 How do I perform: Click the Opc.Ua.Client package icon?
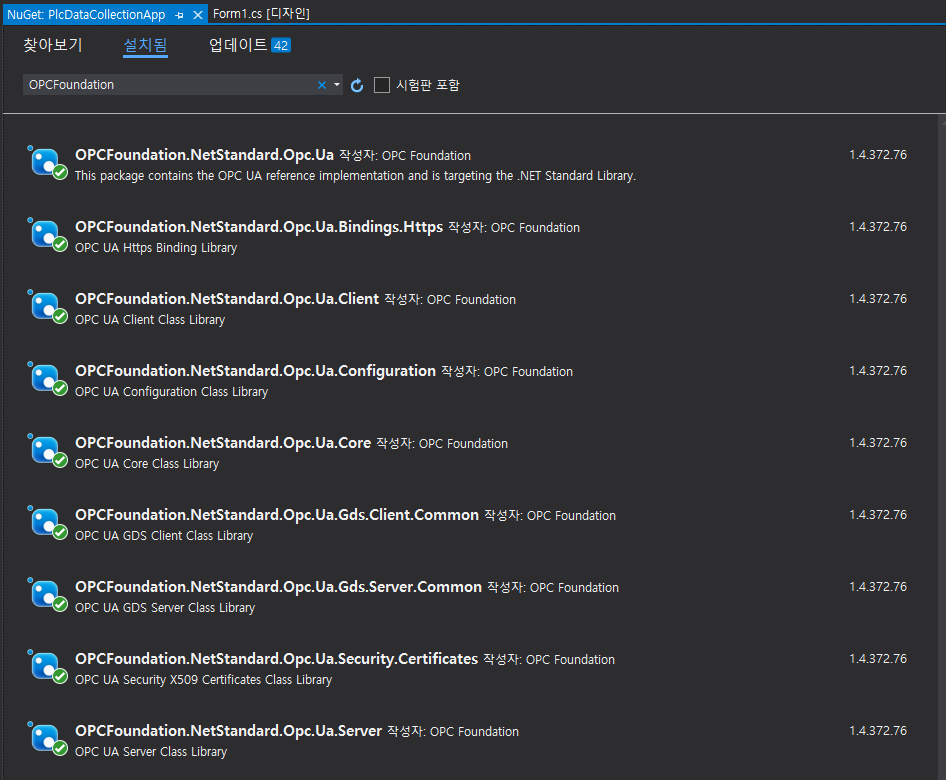pyautogui.click(x=48, y=307)
